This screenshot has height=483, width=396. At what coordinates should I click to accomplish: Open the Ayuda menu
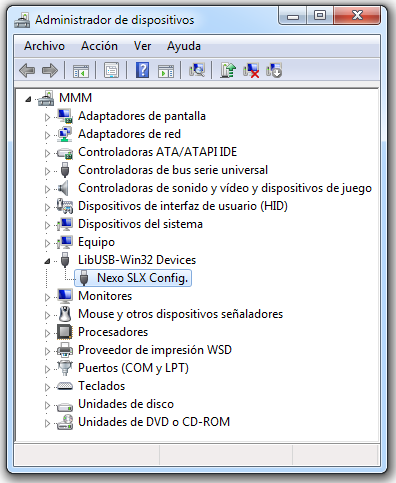pos(184,46)
